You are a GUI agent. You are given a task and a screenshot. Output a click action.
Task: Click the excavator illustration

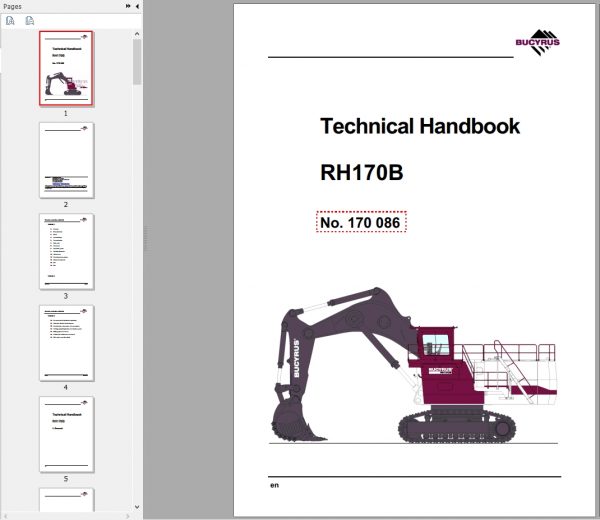pyautogui.click(x=413, y=365)
